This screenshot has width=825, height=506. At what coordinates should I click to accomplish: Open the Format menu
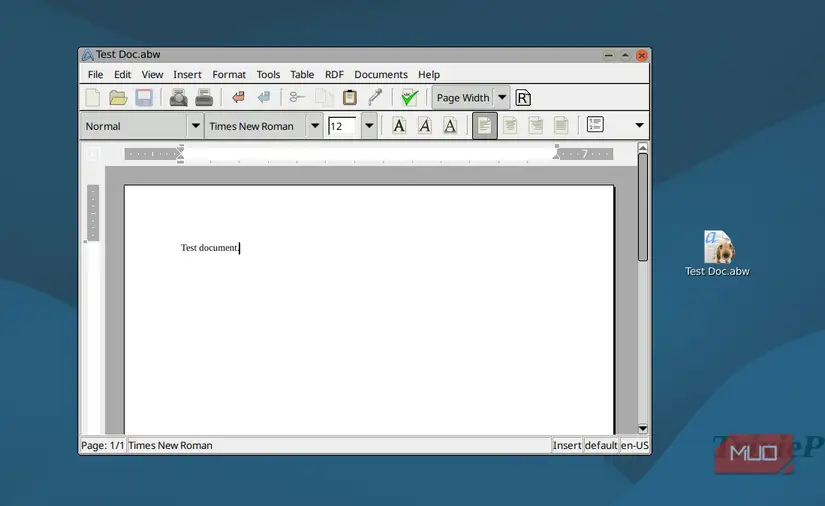coord(229,75)
